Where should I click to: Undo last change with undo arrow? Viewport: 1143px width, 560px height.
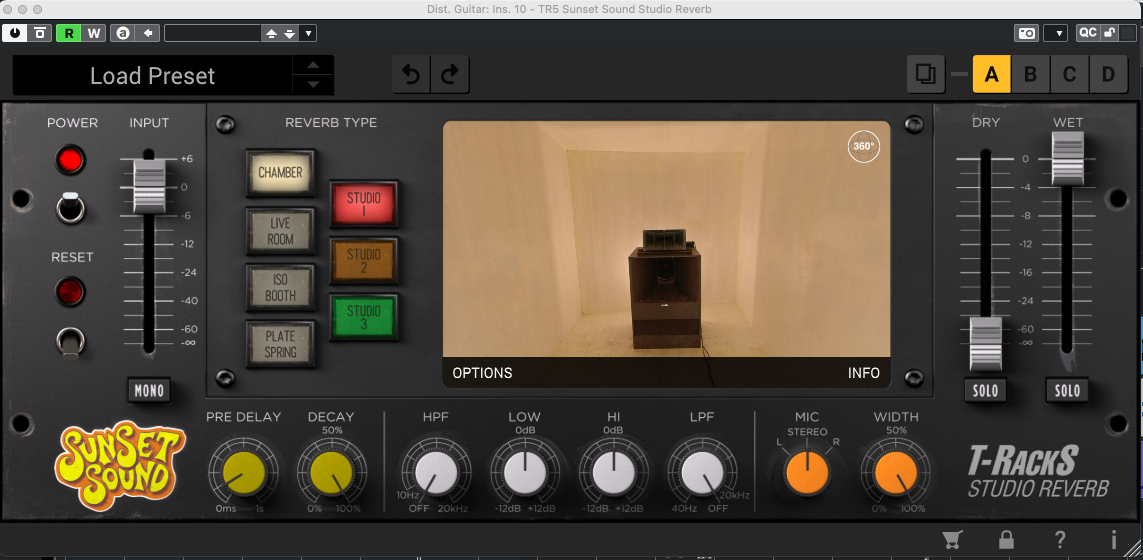coord(412,74)
